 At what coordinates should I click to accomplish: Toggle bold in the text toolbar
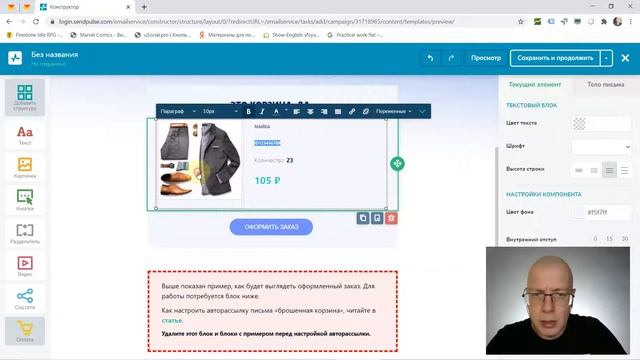(x=248, y=111)
